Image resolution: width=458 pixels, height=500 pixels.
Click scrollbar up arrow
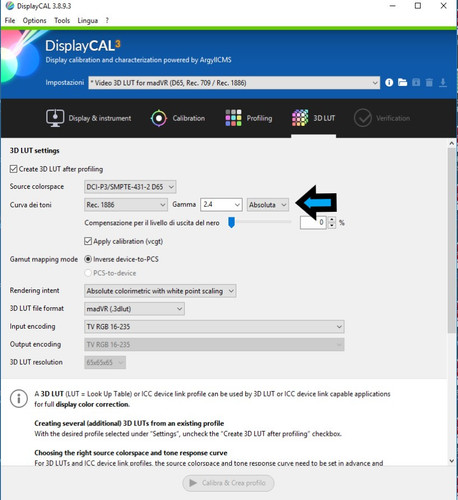click(x=452, y=143)
